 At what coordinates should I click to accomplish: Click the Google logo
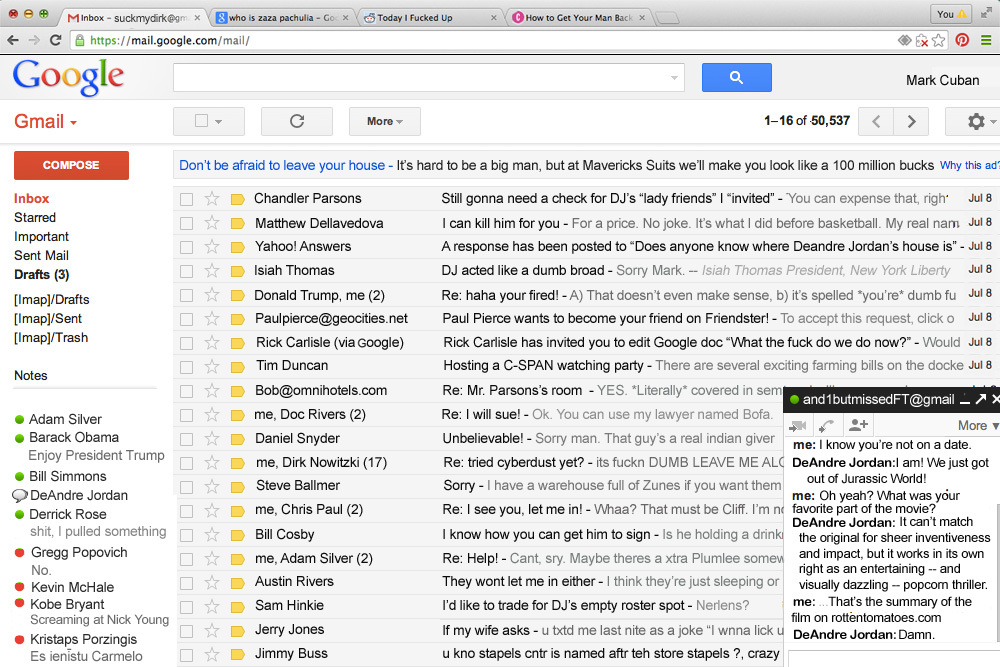[x=68, y=77]
